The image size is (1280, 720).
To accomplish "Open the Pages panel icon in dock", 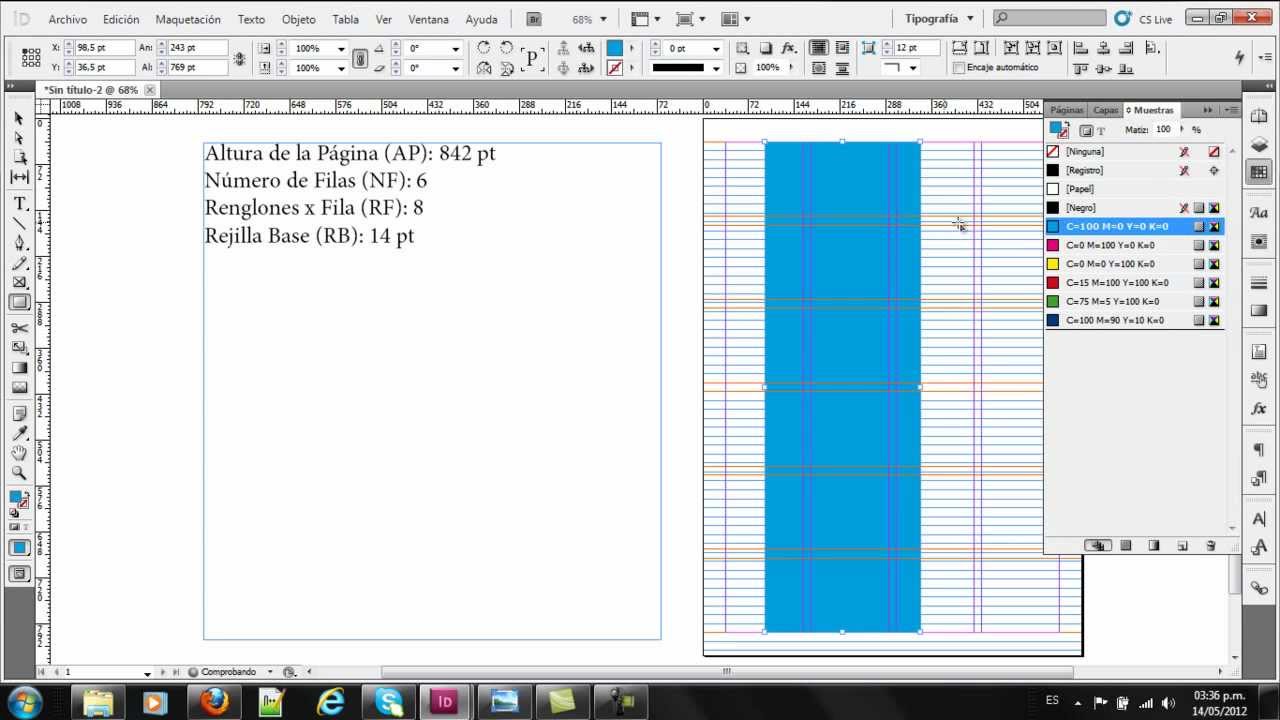I will click(1259, 116).
